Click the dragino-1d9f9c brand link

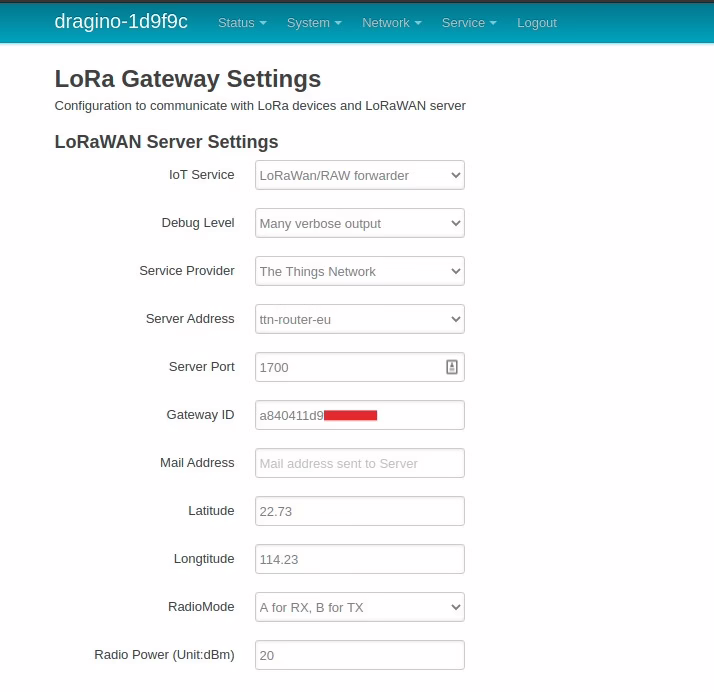pyautogui.click(x=121, y=22)
